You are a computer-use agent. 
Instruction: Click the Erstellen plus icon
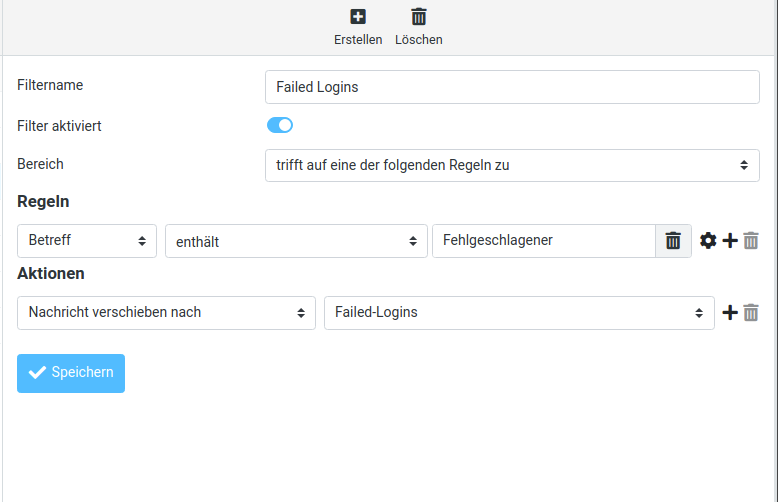[x=358, y=16]
